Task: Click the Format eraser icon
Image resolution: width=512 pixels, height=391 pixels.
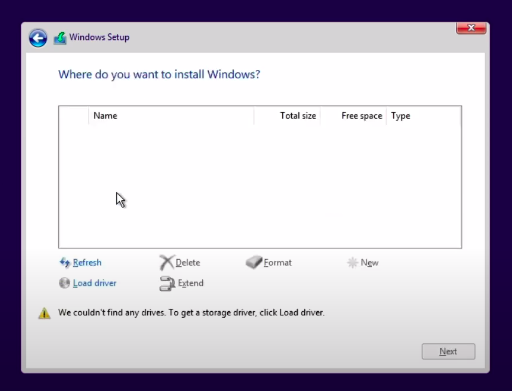Action: click(x=254, y=262)
